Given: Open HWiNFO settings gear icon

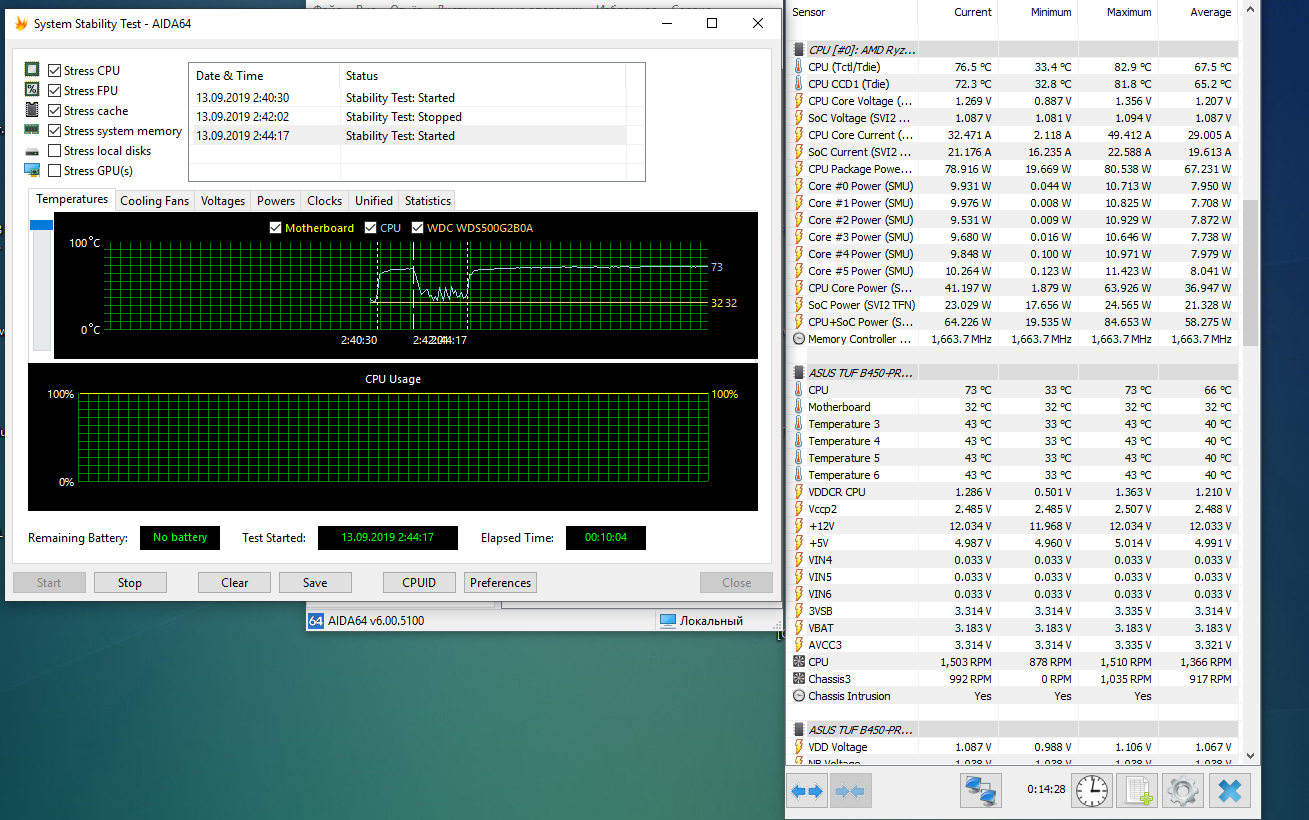Looking at the screenshot, I should point(1183,791).
